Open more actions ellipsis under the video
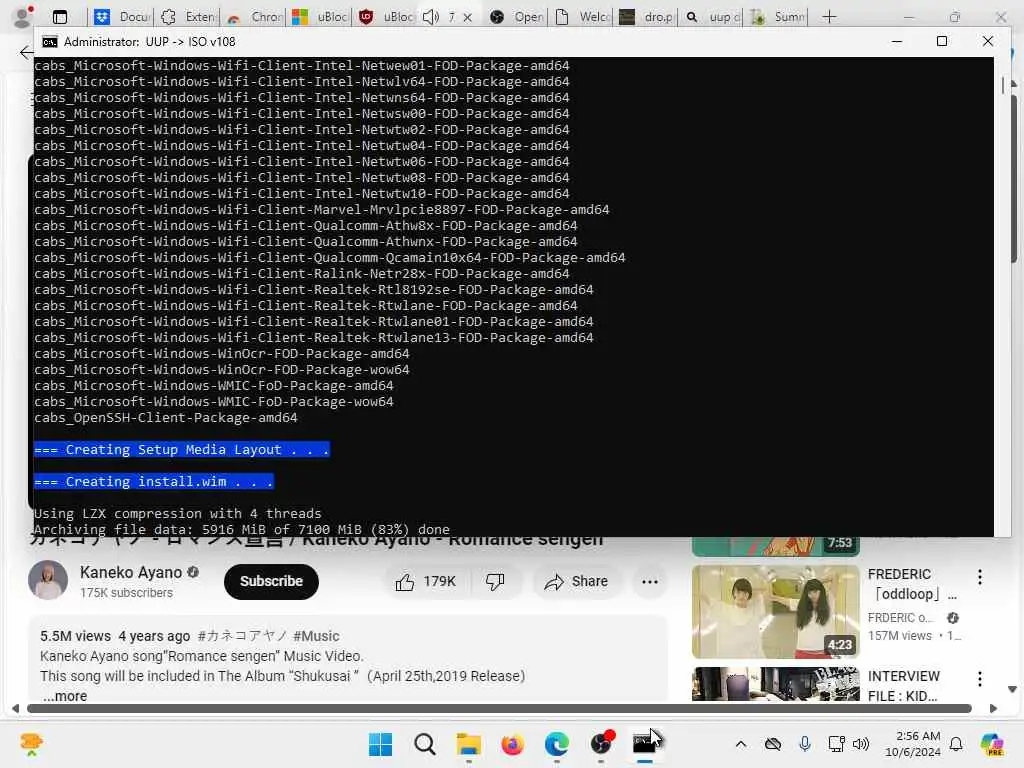This screenshot has width=1024, height=768. point(650,581)
